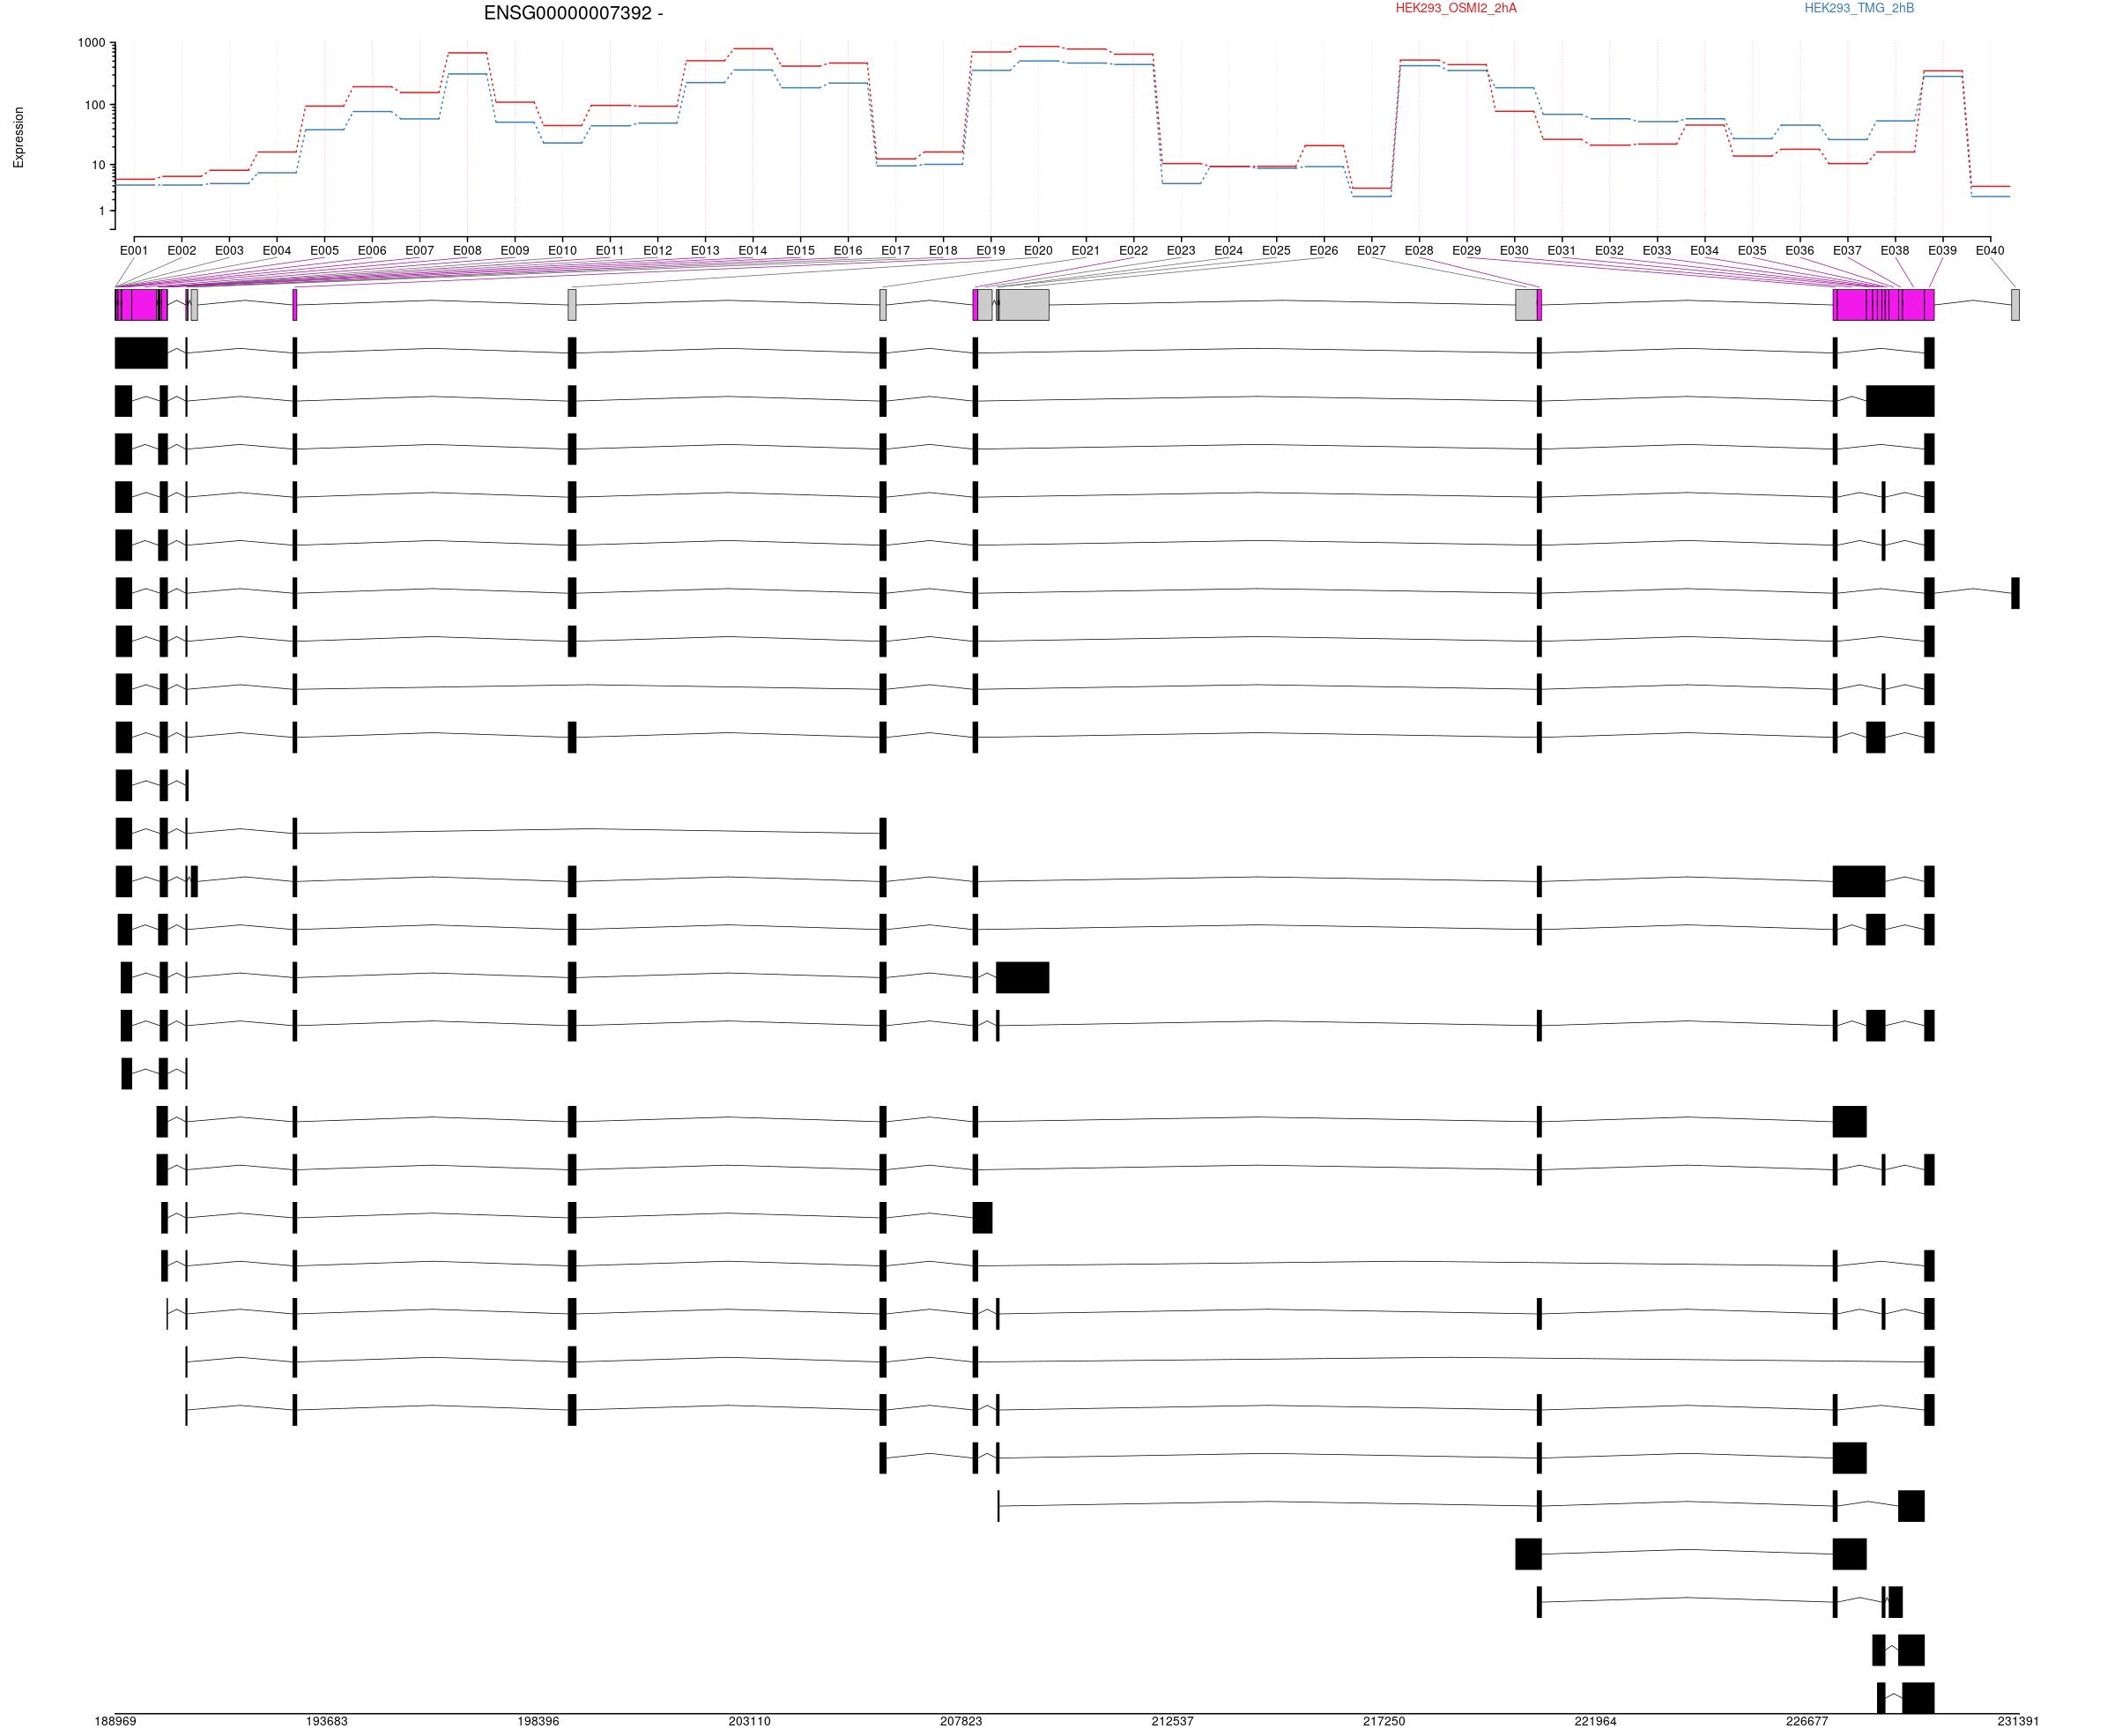Point at exon label E028
2115x1736 pixels.
tap(1419, 251)
